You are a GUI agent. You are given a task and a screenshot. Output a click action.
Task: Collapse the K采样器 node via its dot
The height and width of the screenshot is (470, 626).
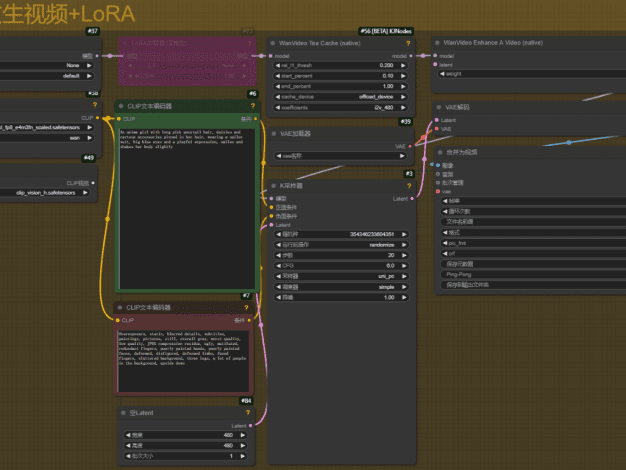[x=273, y=186]
